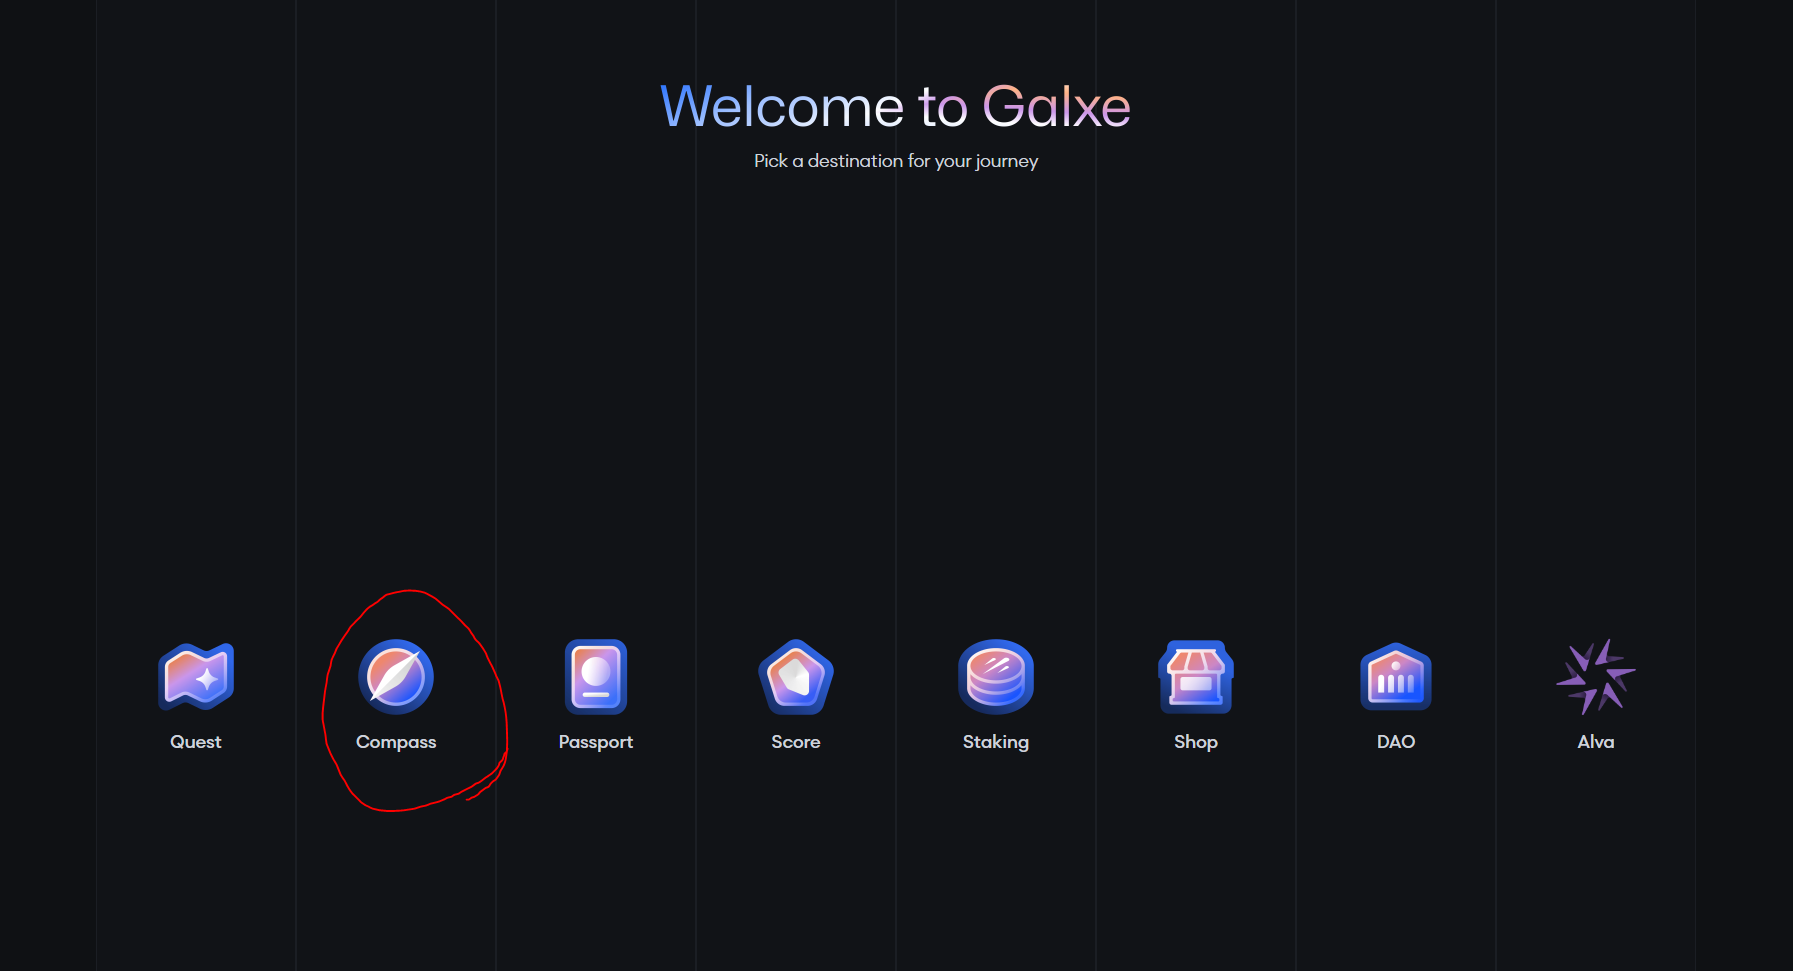Click the Score label

(796, 742)
